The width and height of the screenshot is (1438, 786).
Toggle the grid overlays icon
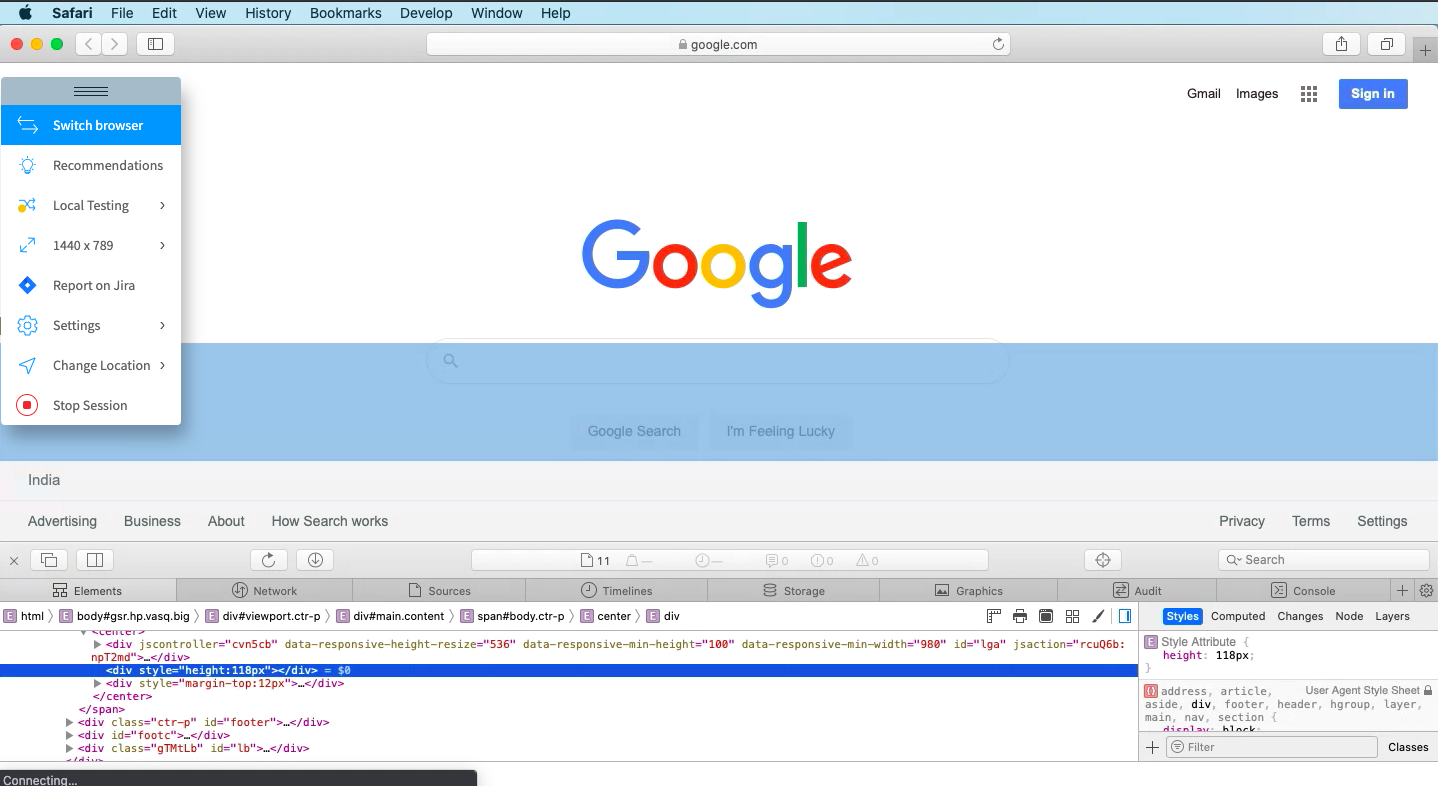tap(1072, 616)
